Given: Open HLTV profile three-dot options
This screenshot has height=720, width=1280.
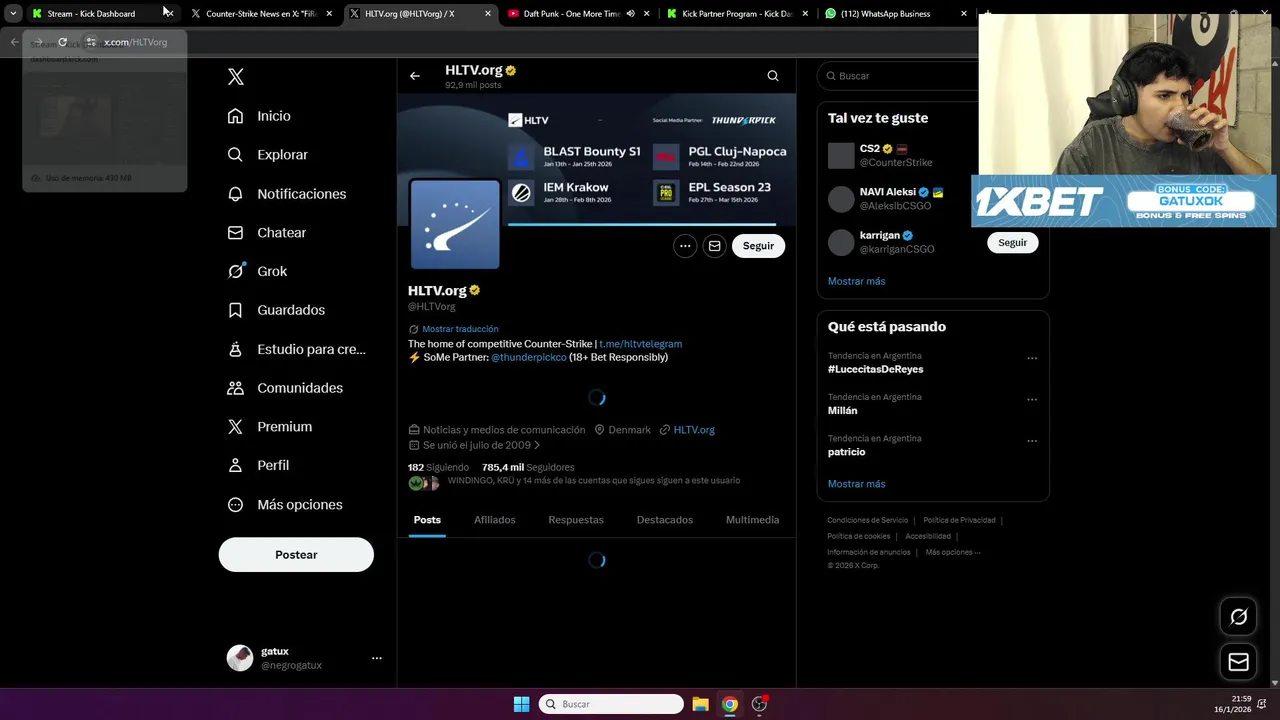Looking at the screenshot, I should pyautogui.click(x=685, y=246).
